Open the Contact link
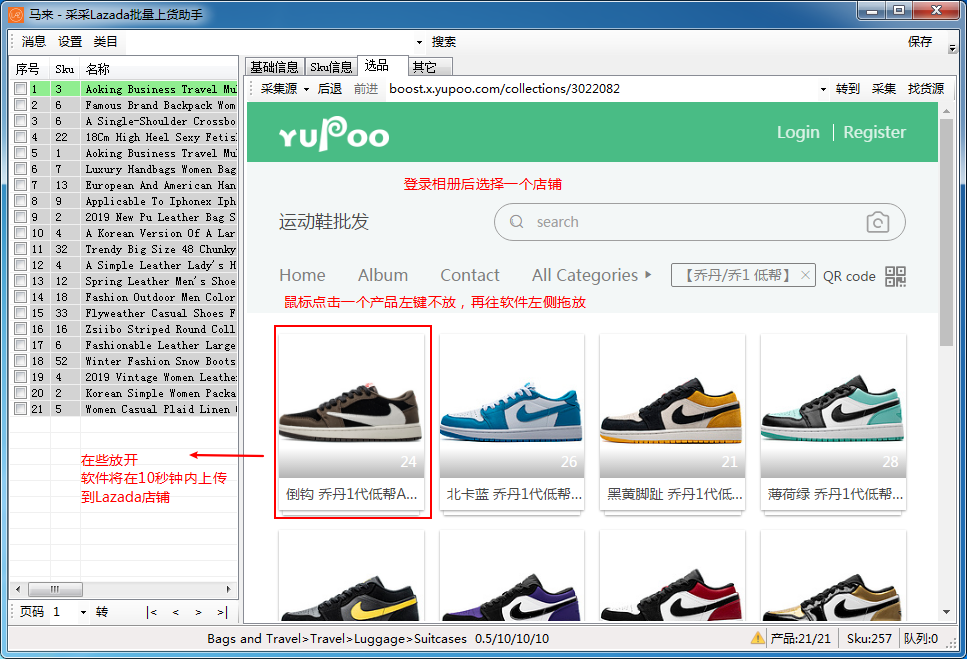 [470, 275]
